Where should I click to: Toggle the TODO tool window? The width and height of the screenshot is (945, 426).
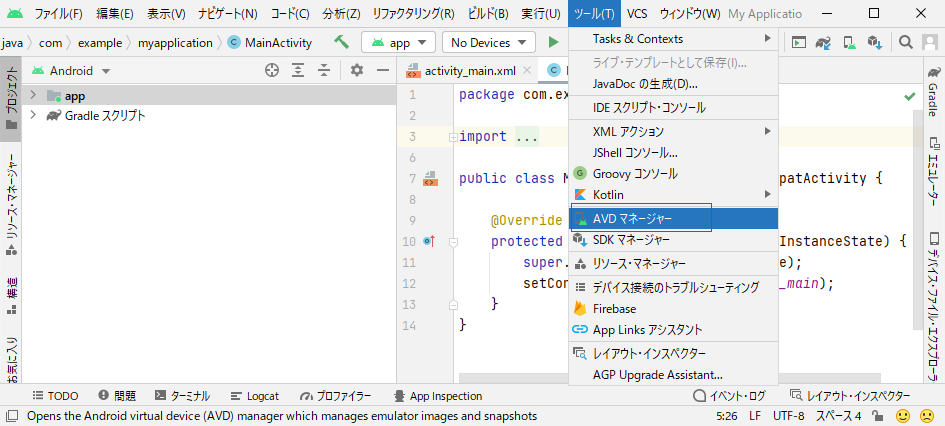pos(55,396)
